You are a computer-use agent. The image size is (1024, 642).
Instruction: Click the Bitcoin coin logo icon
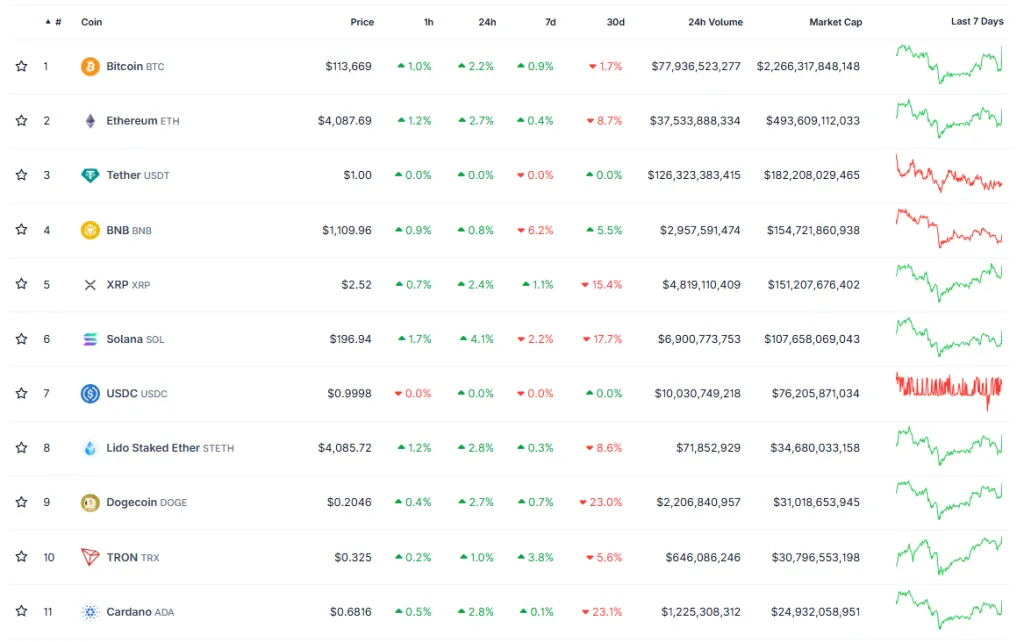[x=90, y=66]
